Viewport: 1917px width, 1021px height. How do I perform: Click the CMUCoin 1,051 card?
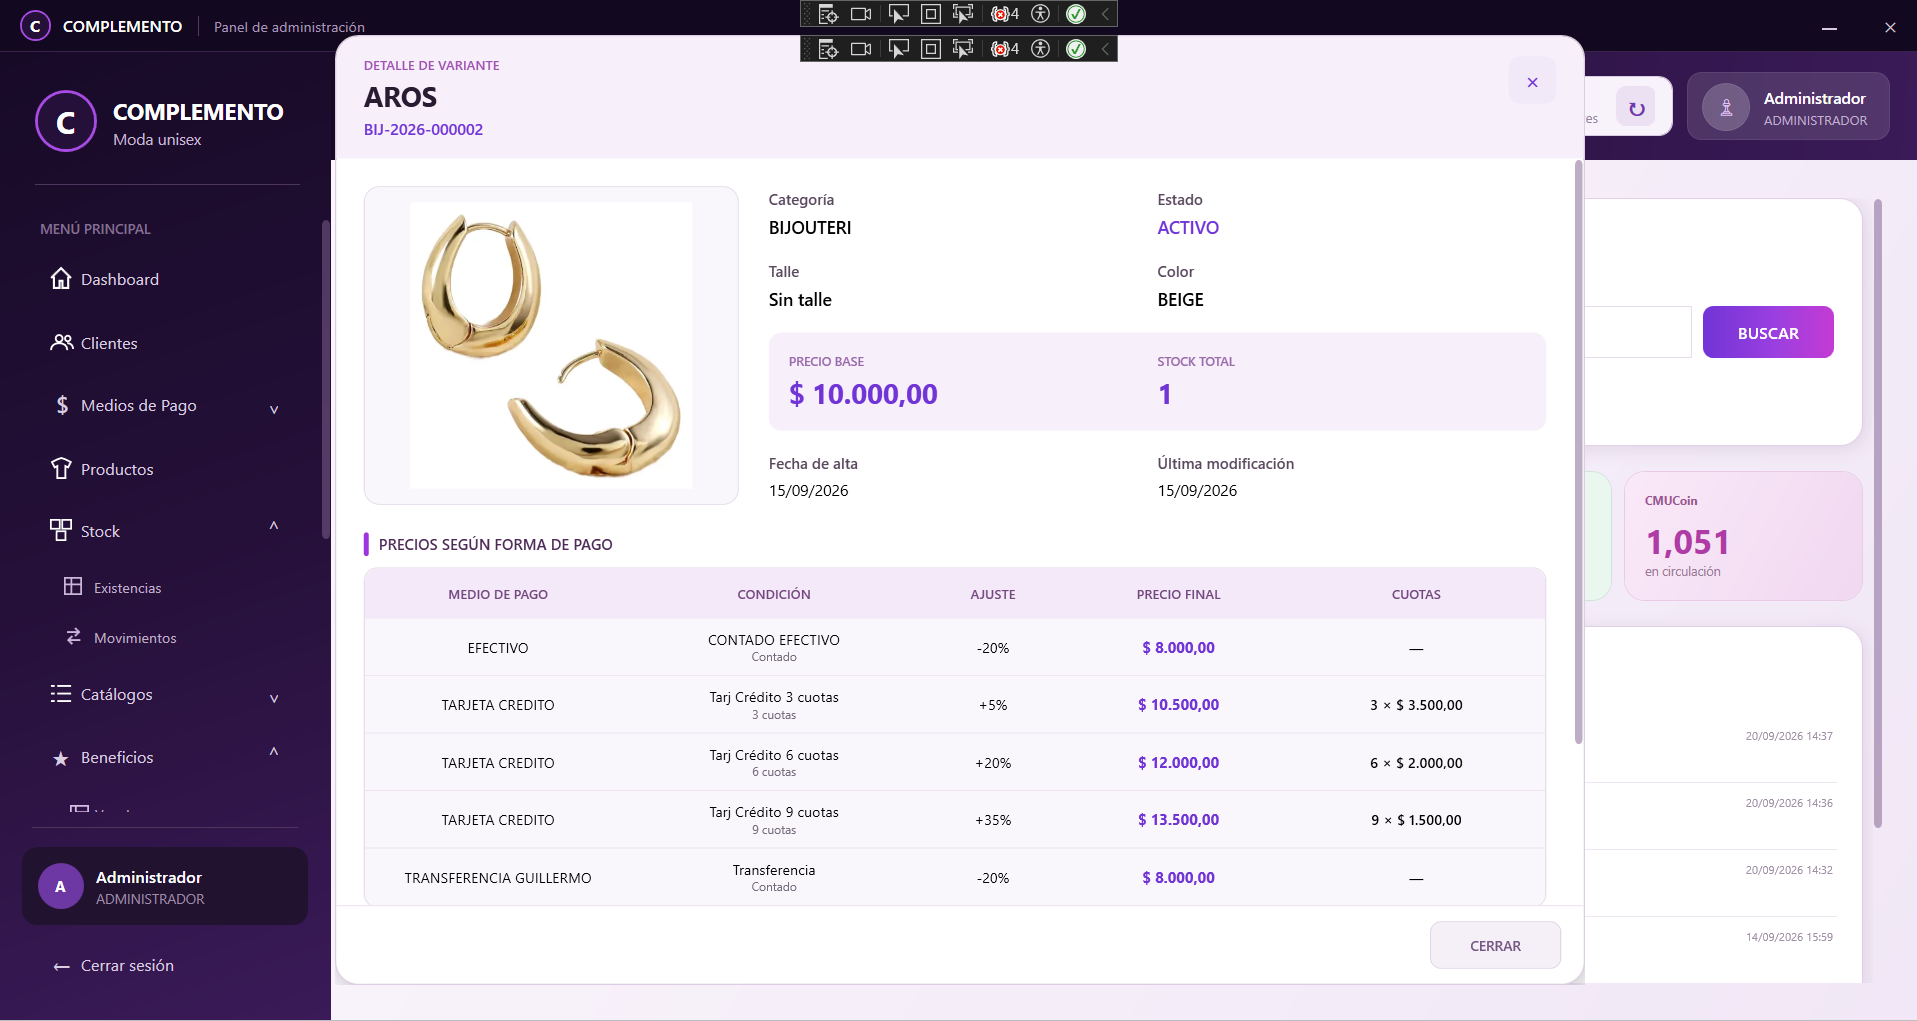point(1743,536)
